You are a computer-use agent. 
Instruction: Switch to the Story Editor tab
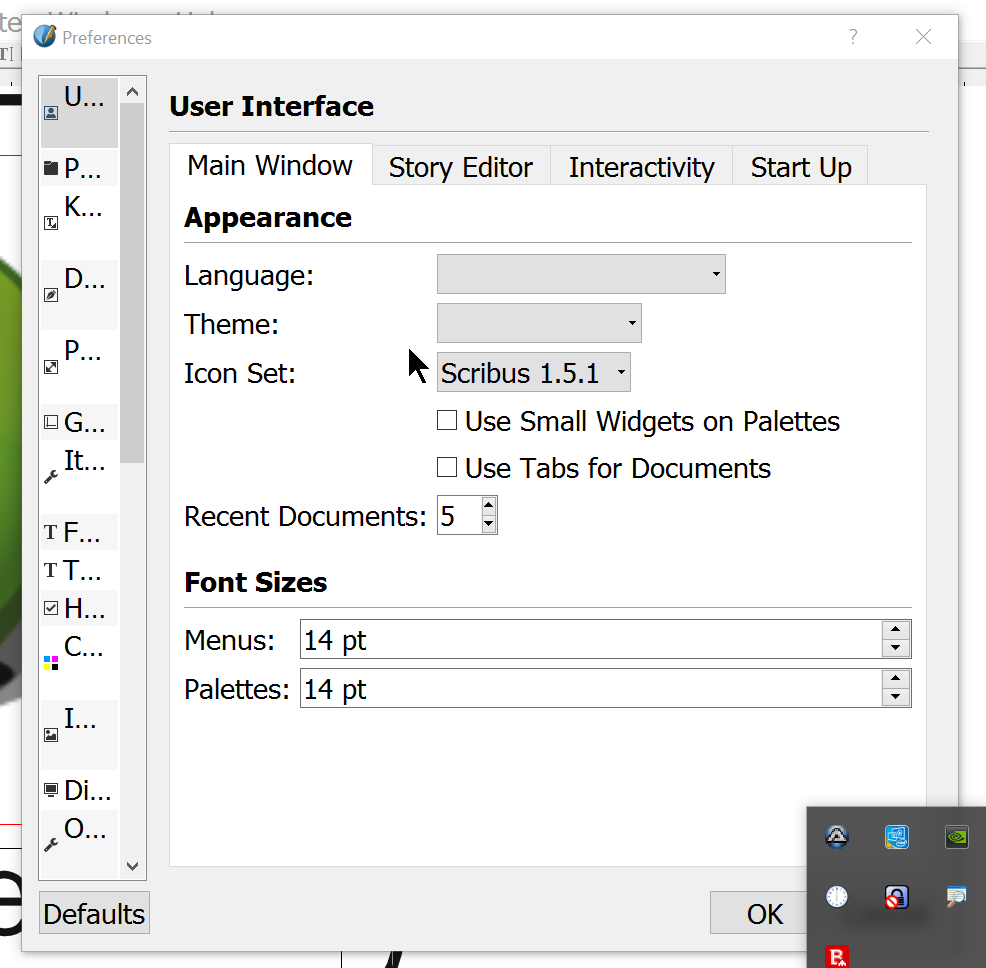[460, 167]
